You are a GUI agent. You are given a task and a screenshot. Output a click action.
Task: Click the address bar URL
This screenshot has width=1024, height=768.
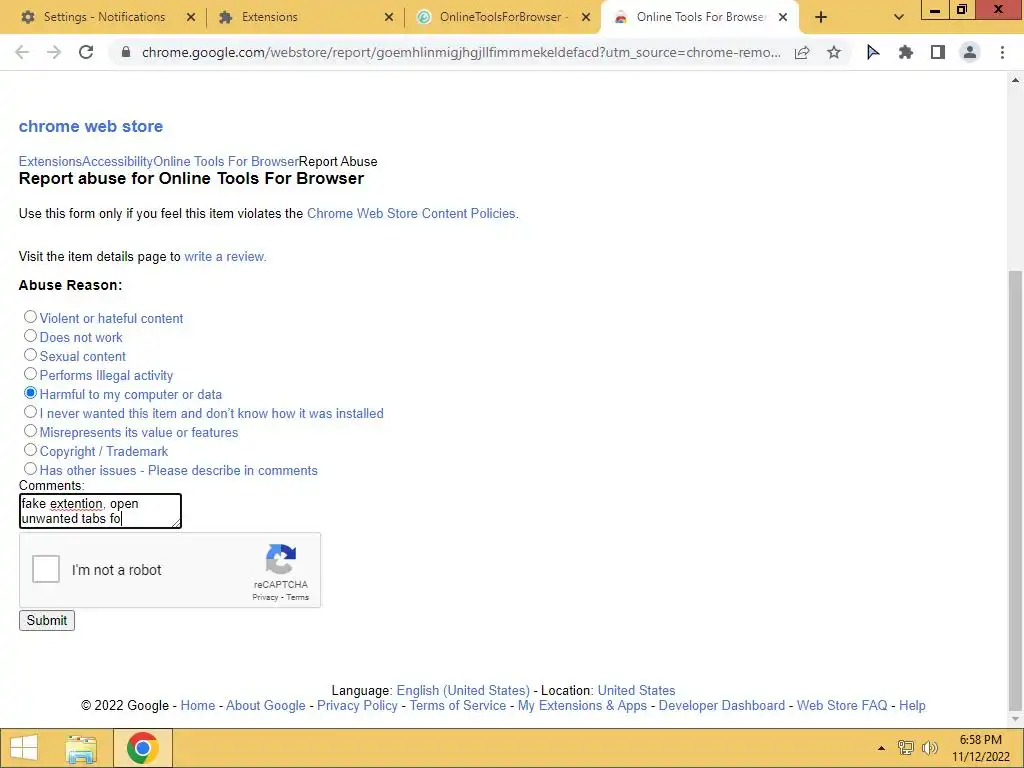461,52
